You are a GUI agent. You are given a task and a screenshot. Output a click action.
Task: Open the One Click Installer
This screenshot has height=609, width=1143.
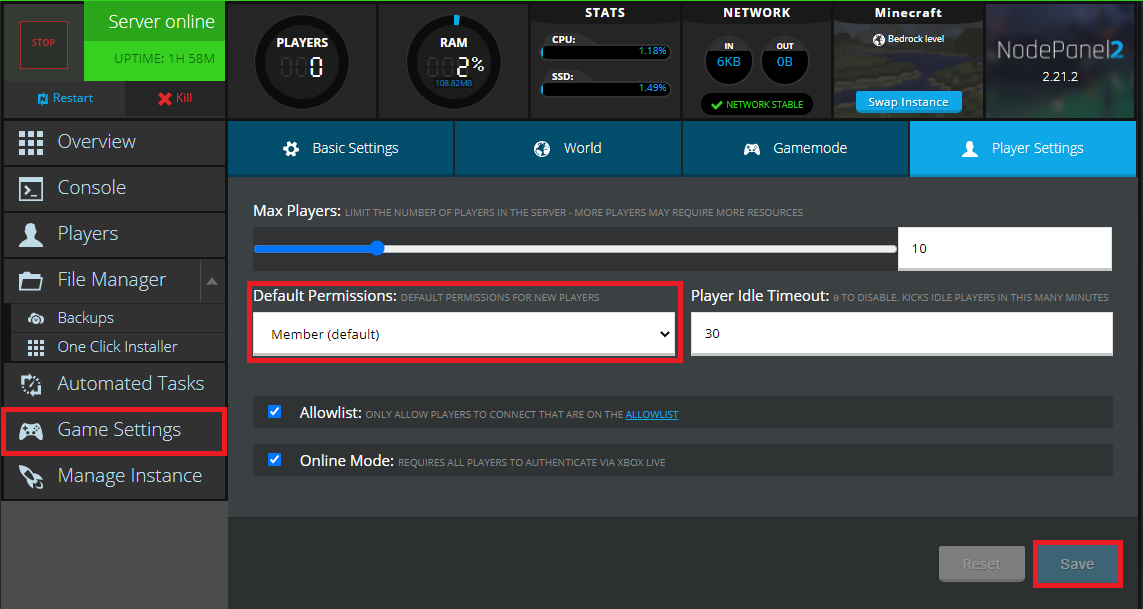click(x=117, y=347)
